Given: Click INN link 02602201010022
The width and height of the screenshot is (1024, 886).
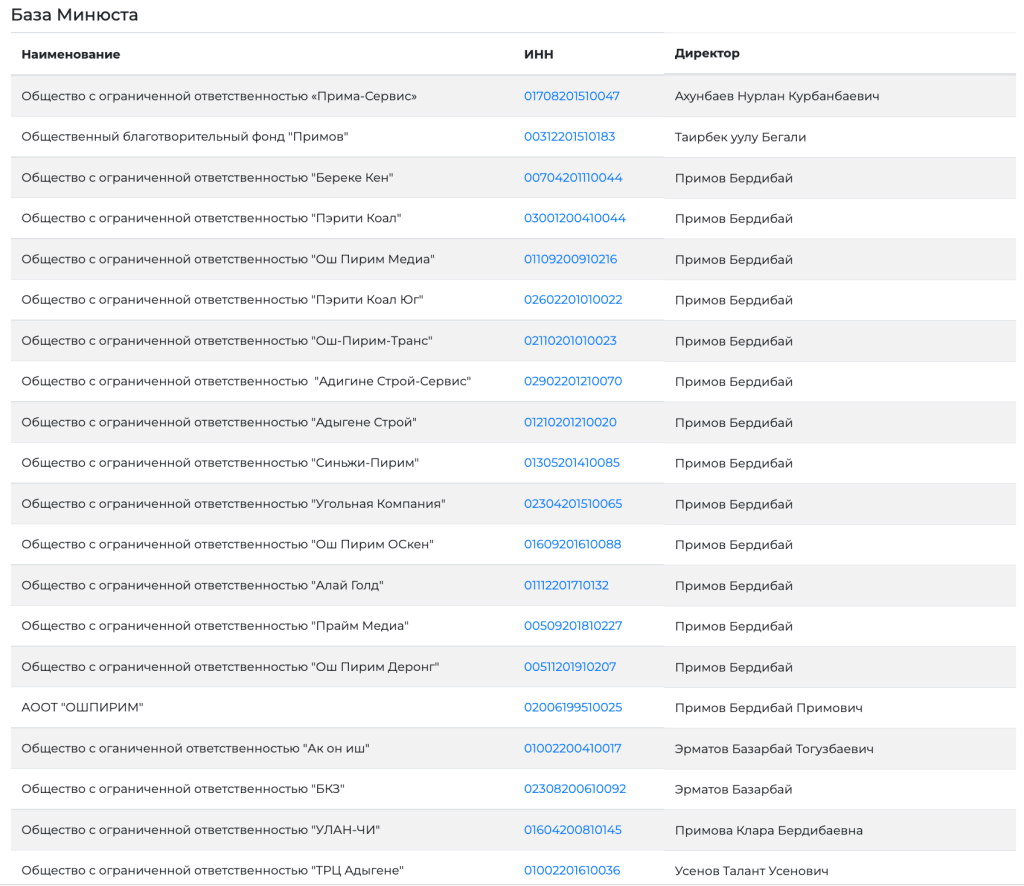Looking at the screenshot, I should 573,300.
